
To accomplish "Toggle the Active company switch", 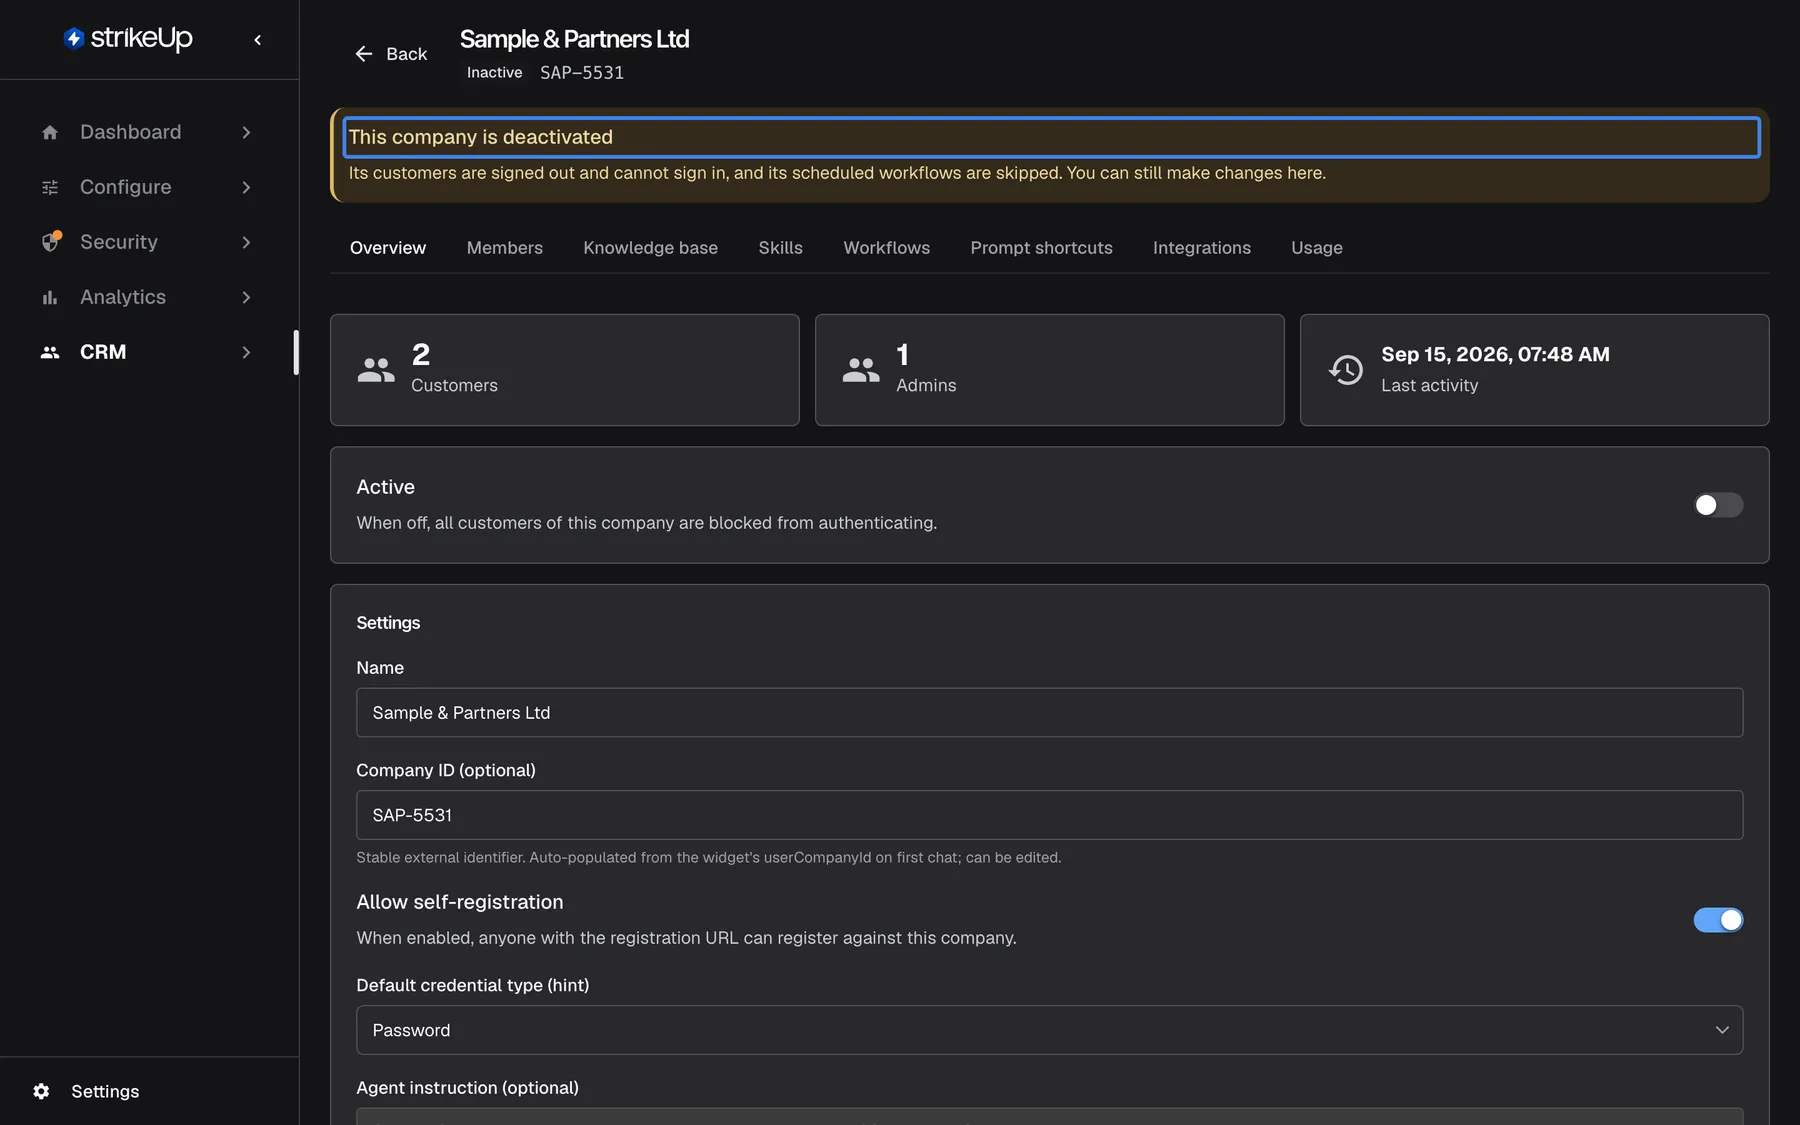I will click(x=1718, y=505).
